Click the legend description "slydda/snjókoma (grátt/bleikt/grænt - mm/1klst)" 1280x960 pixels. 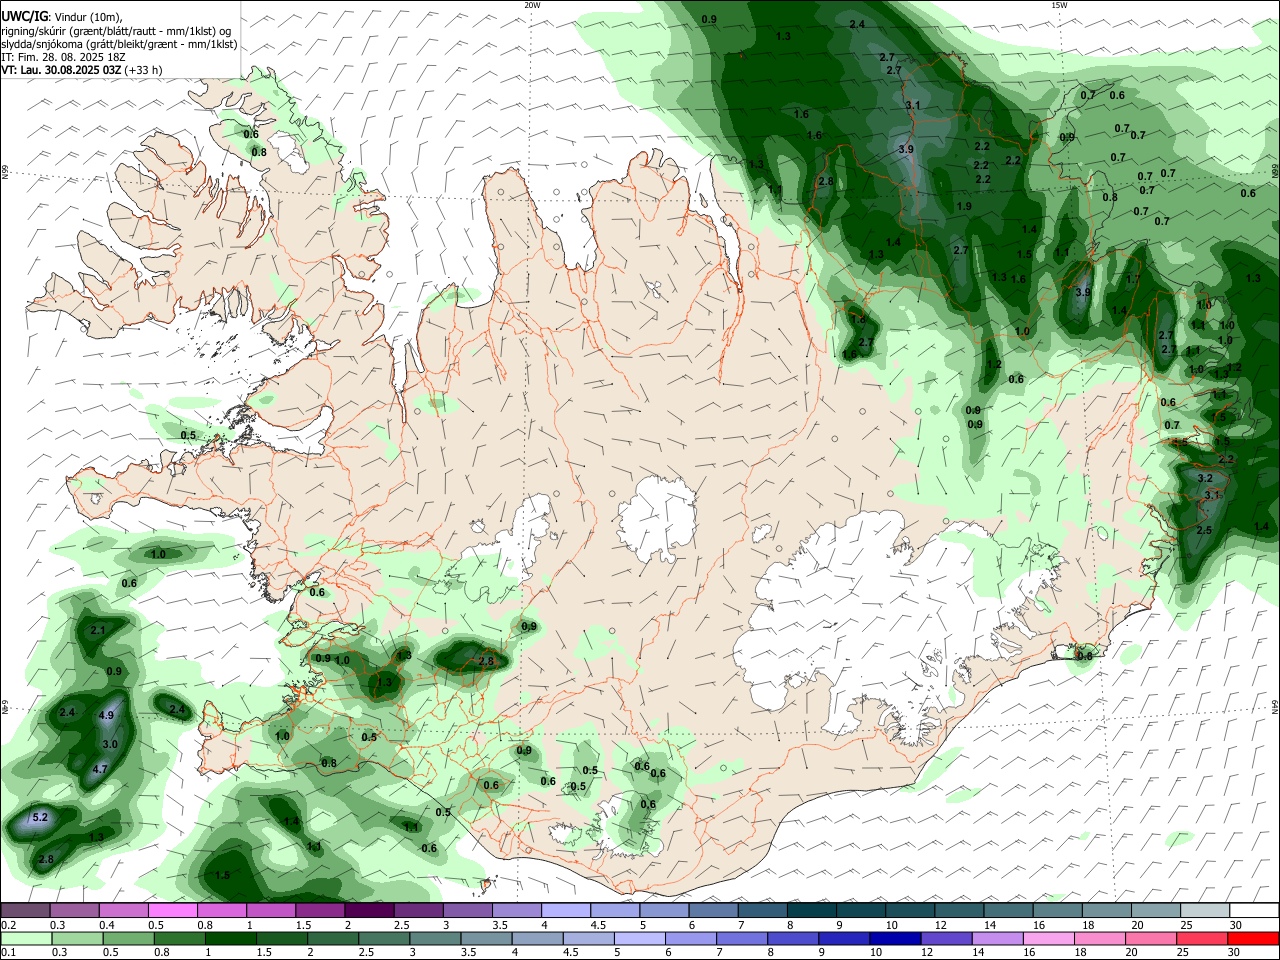119,44
